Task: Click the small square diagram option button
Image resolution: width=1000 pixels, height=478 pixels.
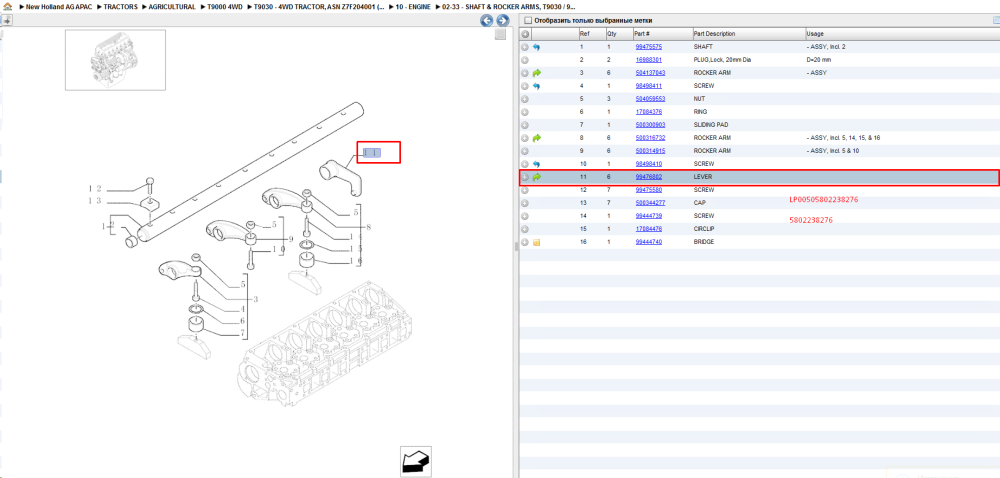Action: [x=501, y=34]
